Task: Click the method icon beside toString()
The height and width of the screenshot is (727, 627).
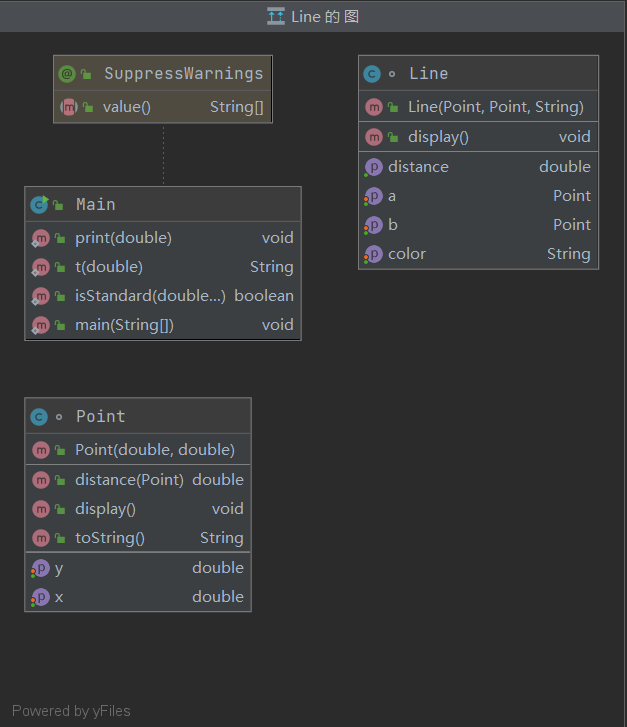Action: 41,538
